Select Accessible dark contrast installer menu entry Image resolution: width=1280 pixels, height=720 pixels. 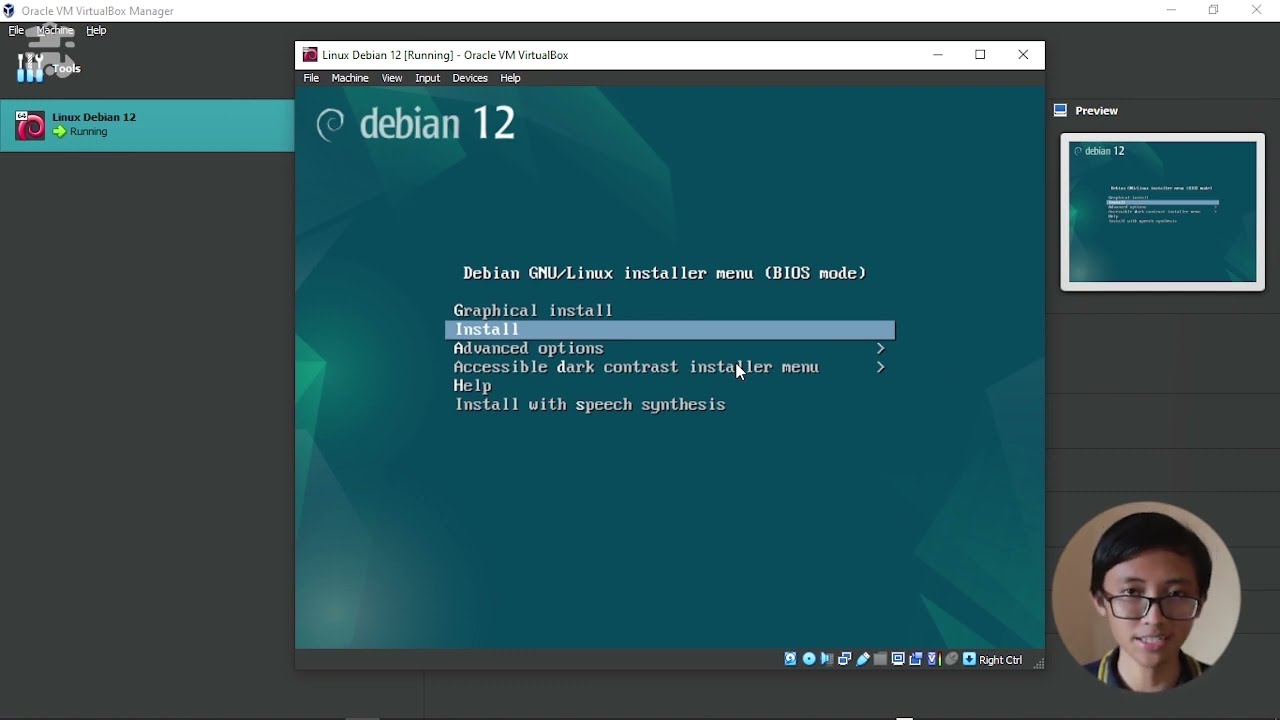tap(636, 367)
